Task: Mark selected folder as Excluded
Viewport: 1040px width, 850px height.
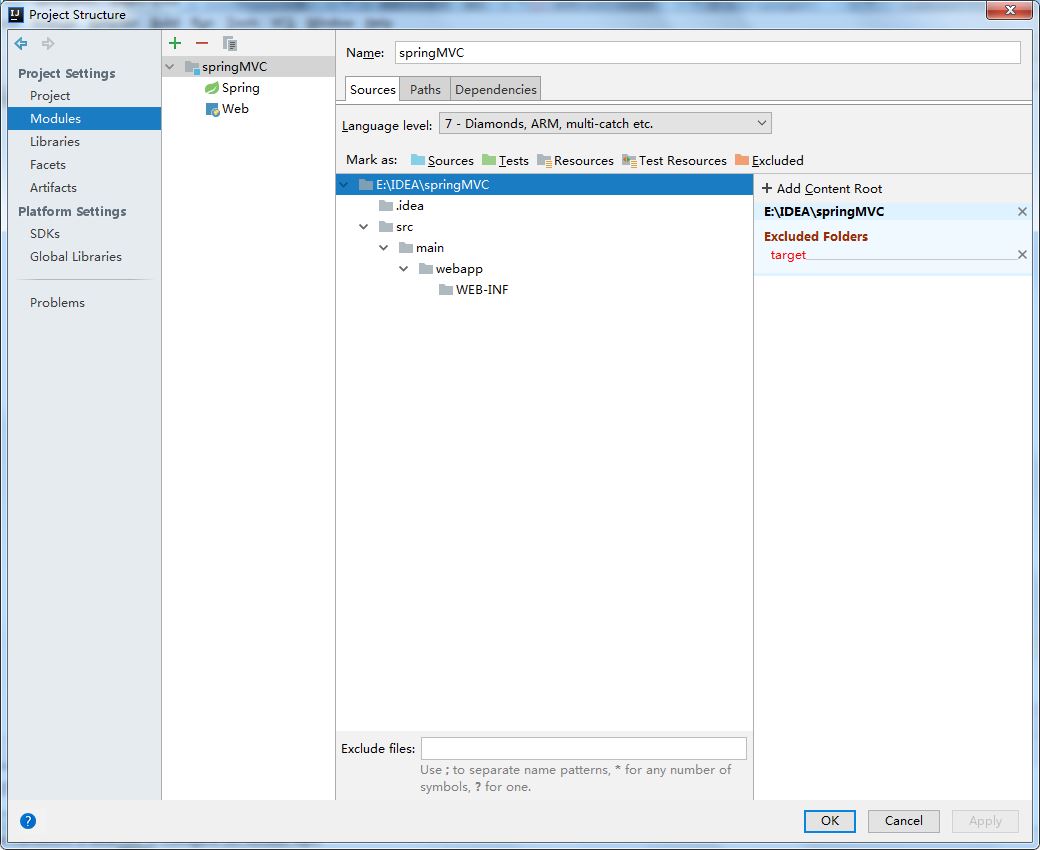Action: pos(769,160)
